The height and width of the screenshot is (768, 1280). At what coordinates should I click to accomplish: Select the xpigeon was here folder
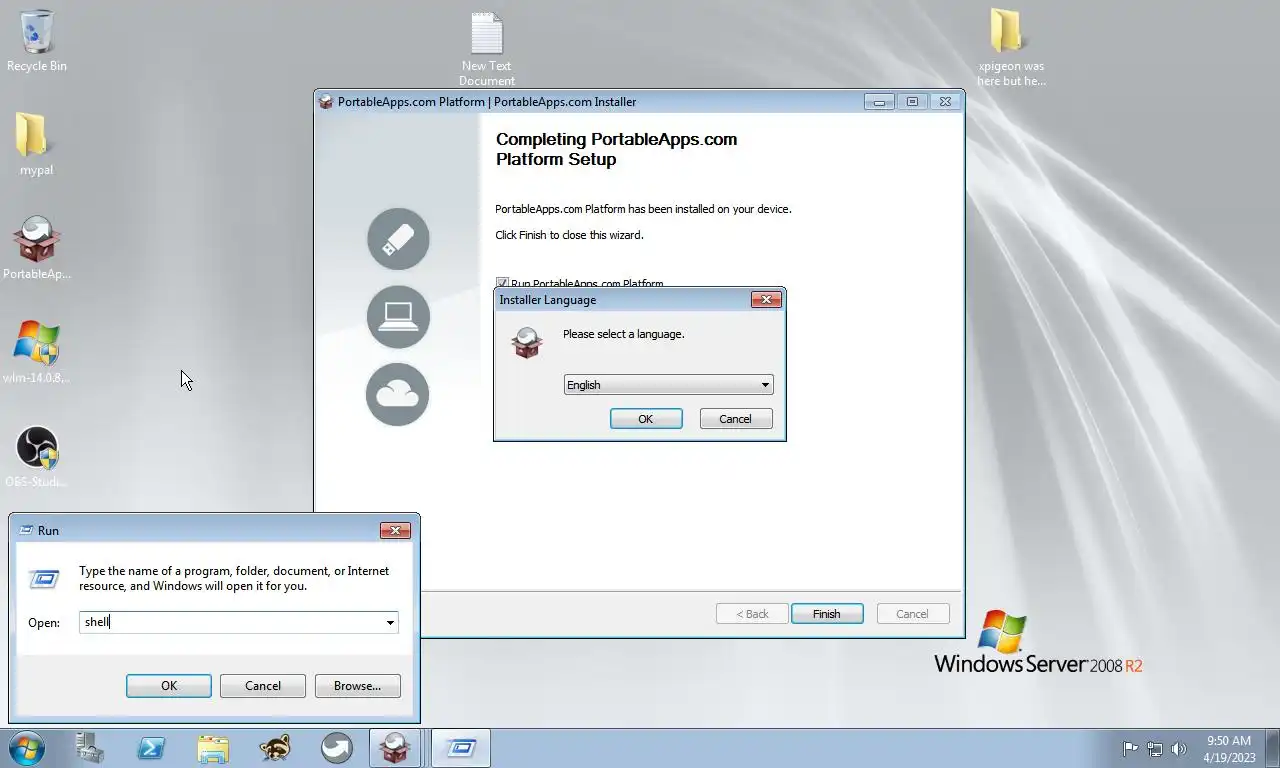[x=1011, y=48]
